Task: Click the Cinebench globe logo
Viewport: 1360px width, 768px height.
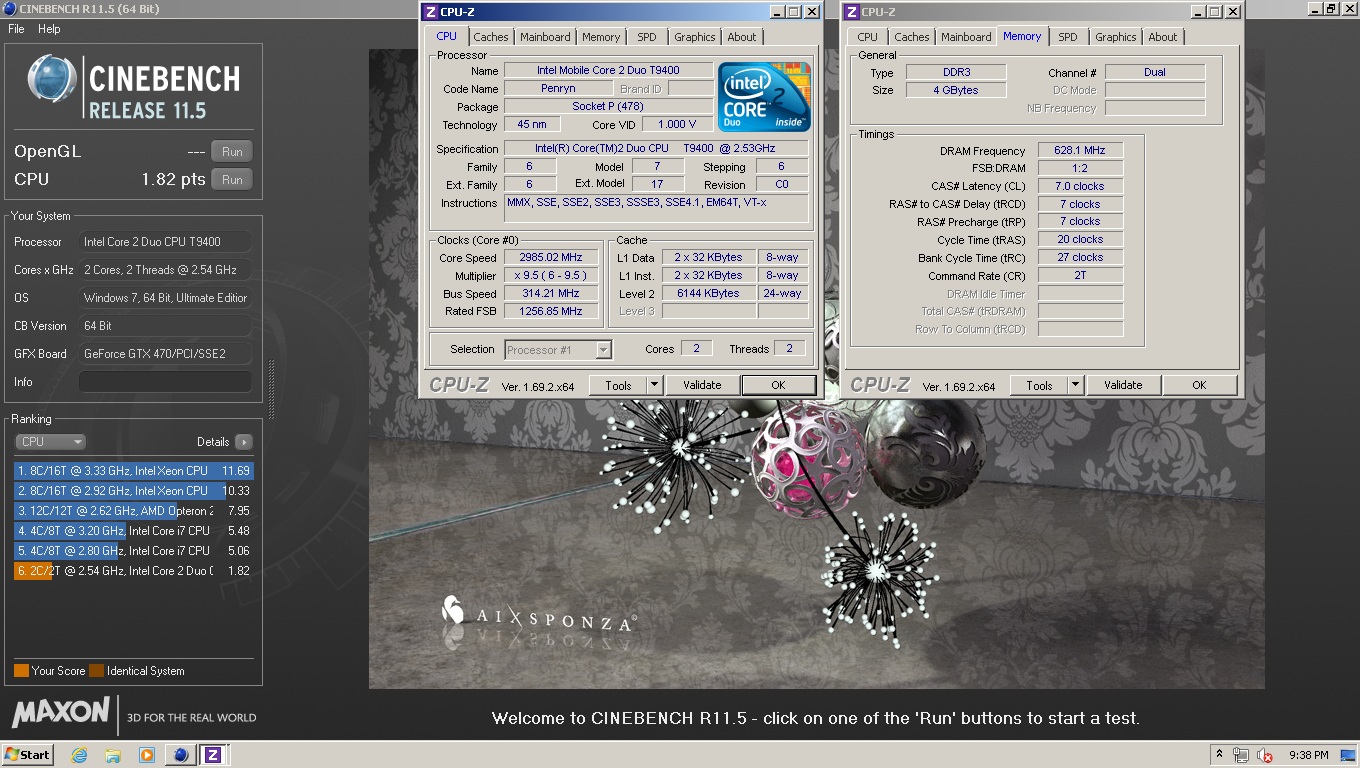Action: pyautogui.click(x=52, y=80)
